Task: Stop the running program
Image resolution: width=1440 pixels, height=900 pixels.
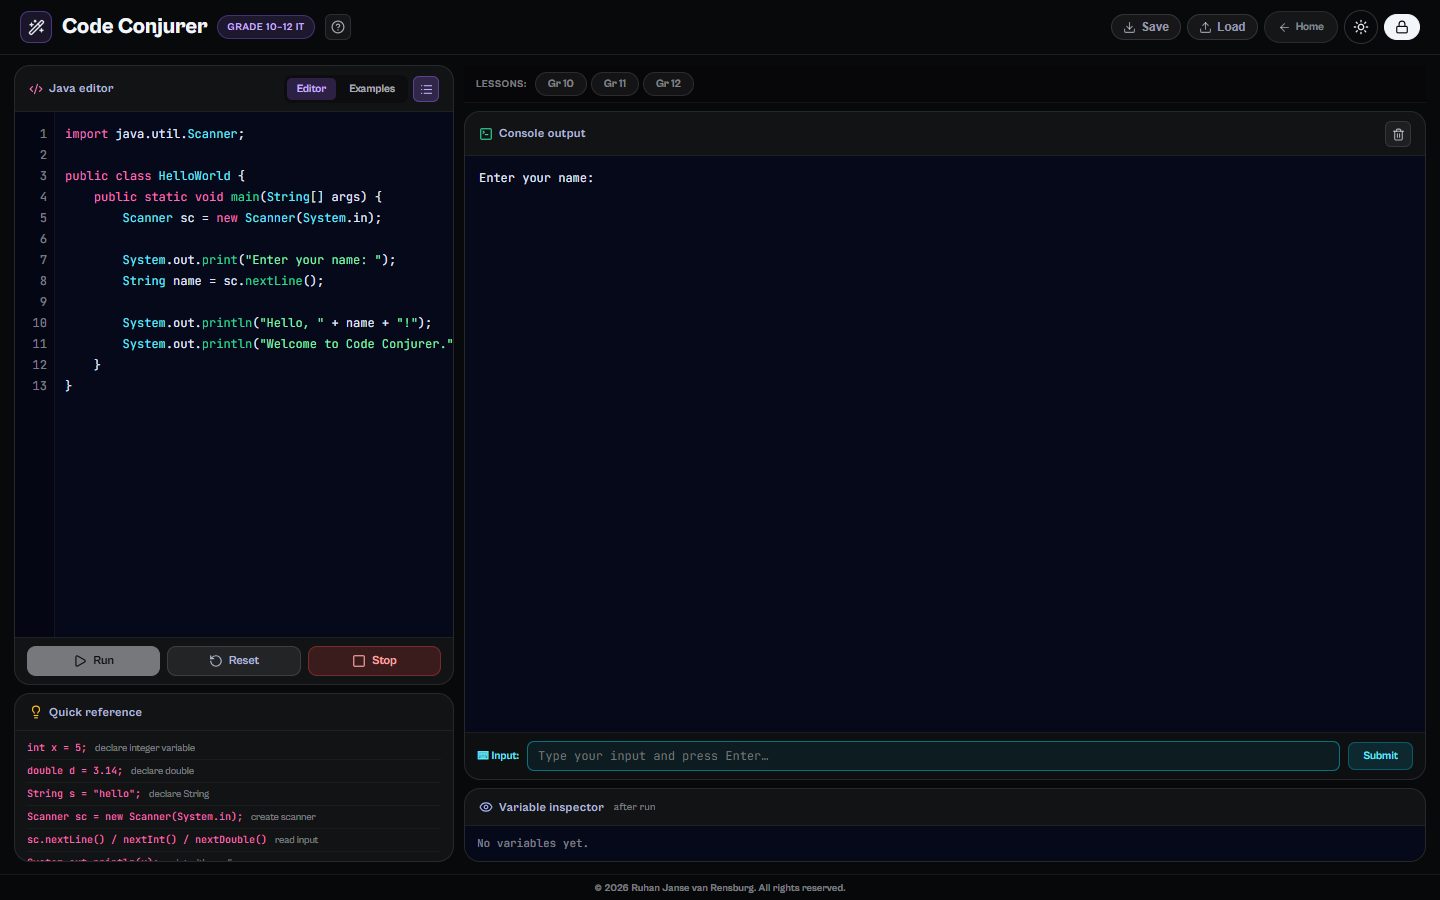Action: tap(374, 661)
